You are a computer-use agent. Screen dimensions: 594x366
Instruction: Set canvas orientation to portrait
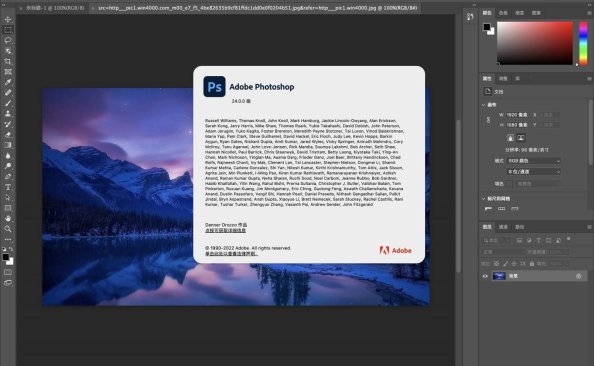(x=510, y=138)
